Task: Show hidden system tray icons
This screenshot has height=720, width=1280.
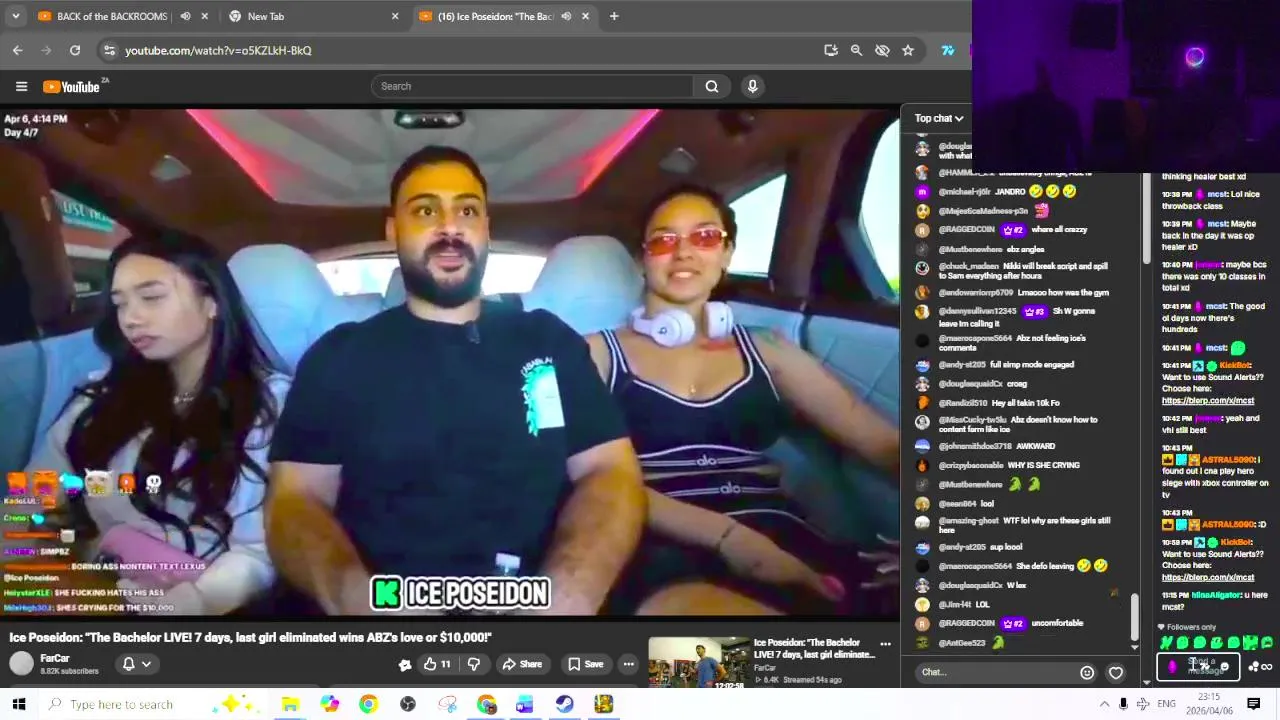Action: tap(1105, 704)
